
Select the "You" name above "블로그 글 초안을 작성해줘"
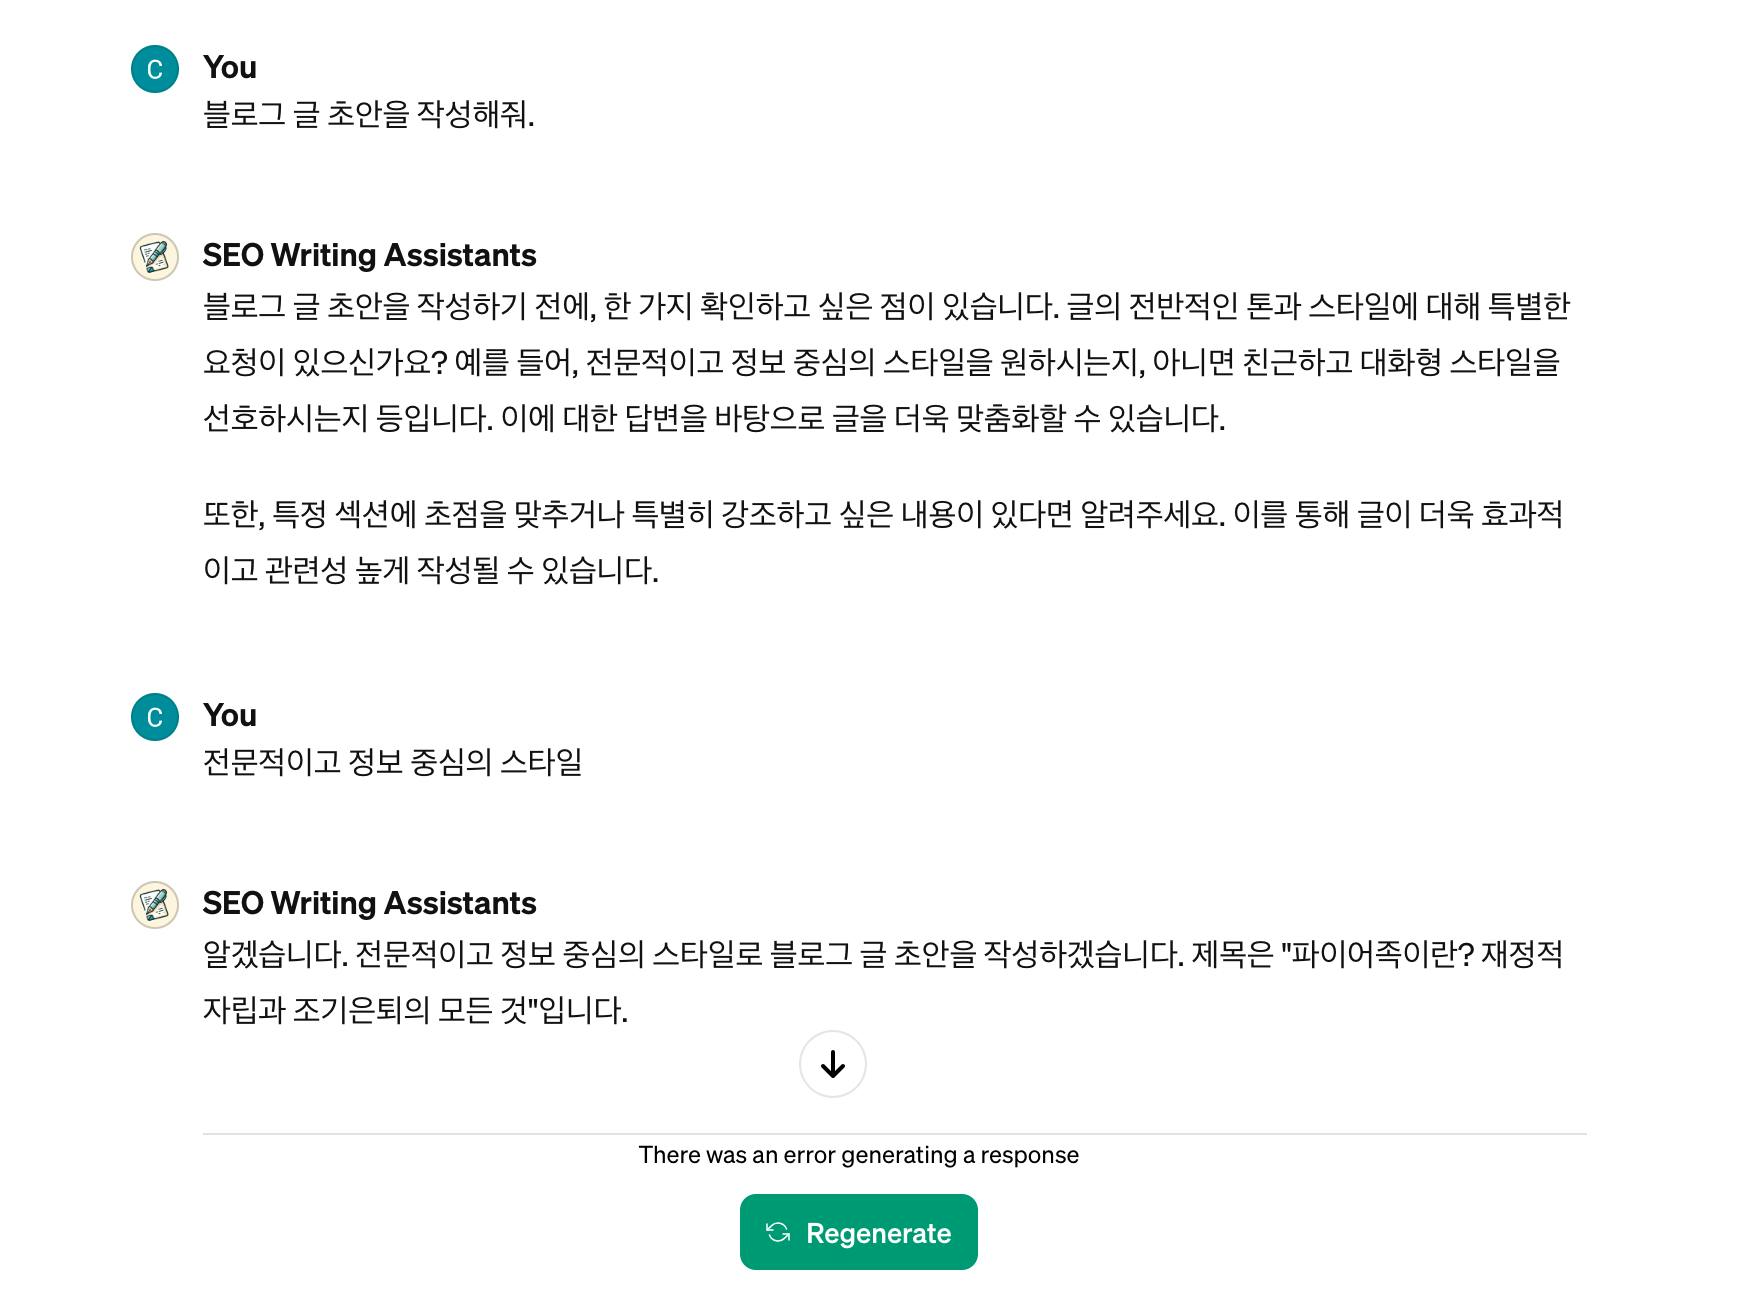click(x=229, y=67)
